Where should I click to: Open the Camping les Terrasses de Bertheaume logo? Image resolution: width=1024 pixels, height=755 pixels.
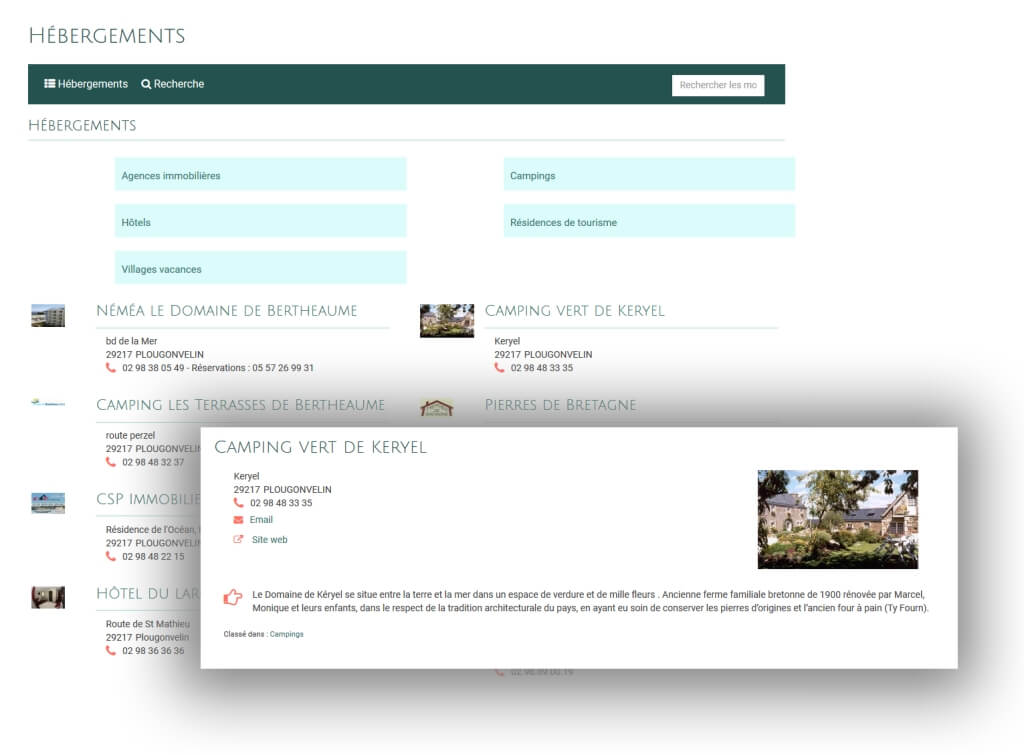[48, 403]
